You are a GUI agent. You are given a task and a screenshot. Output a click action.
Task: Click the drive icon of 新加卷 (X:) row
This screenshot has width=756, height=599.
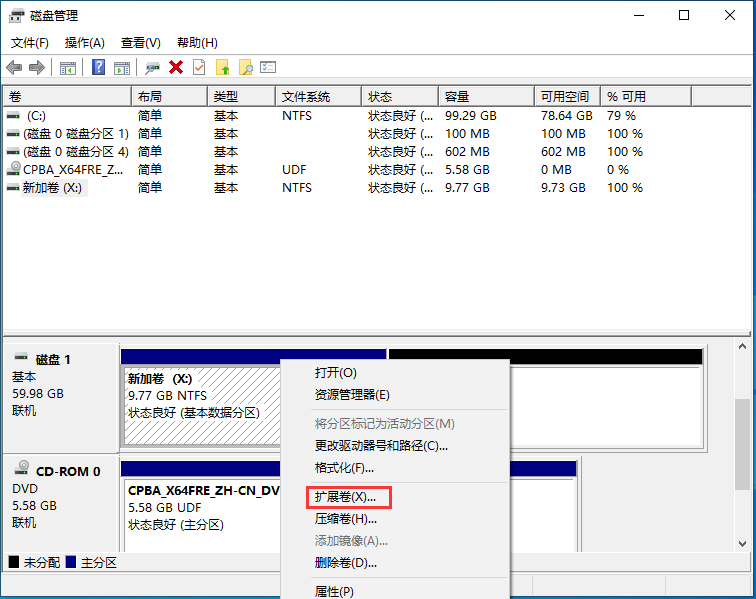[13, 188]
